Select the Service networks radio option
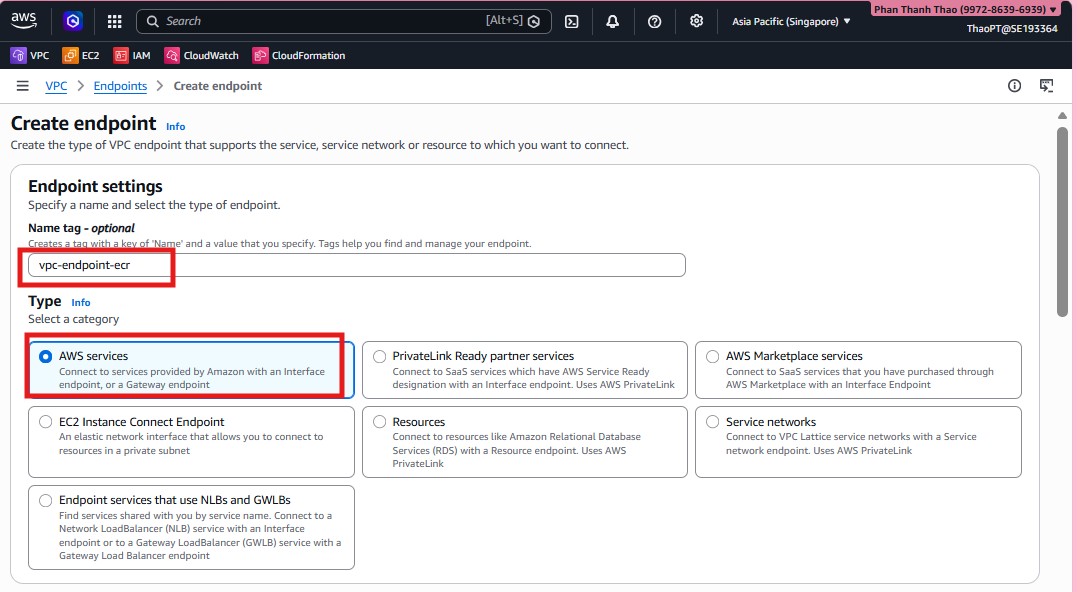 tap(712, 422)
